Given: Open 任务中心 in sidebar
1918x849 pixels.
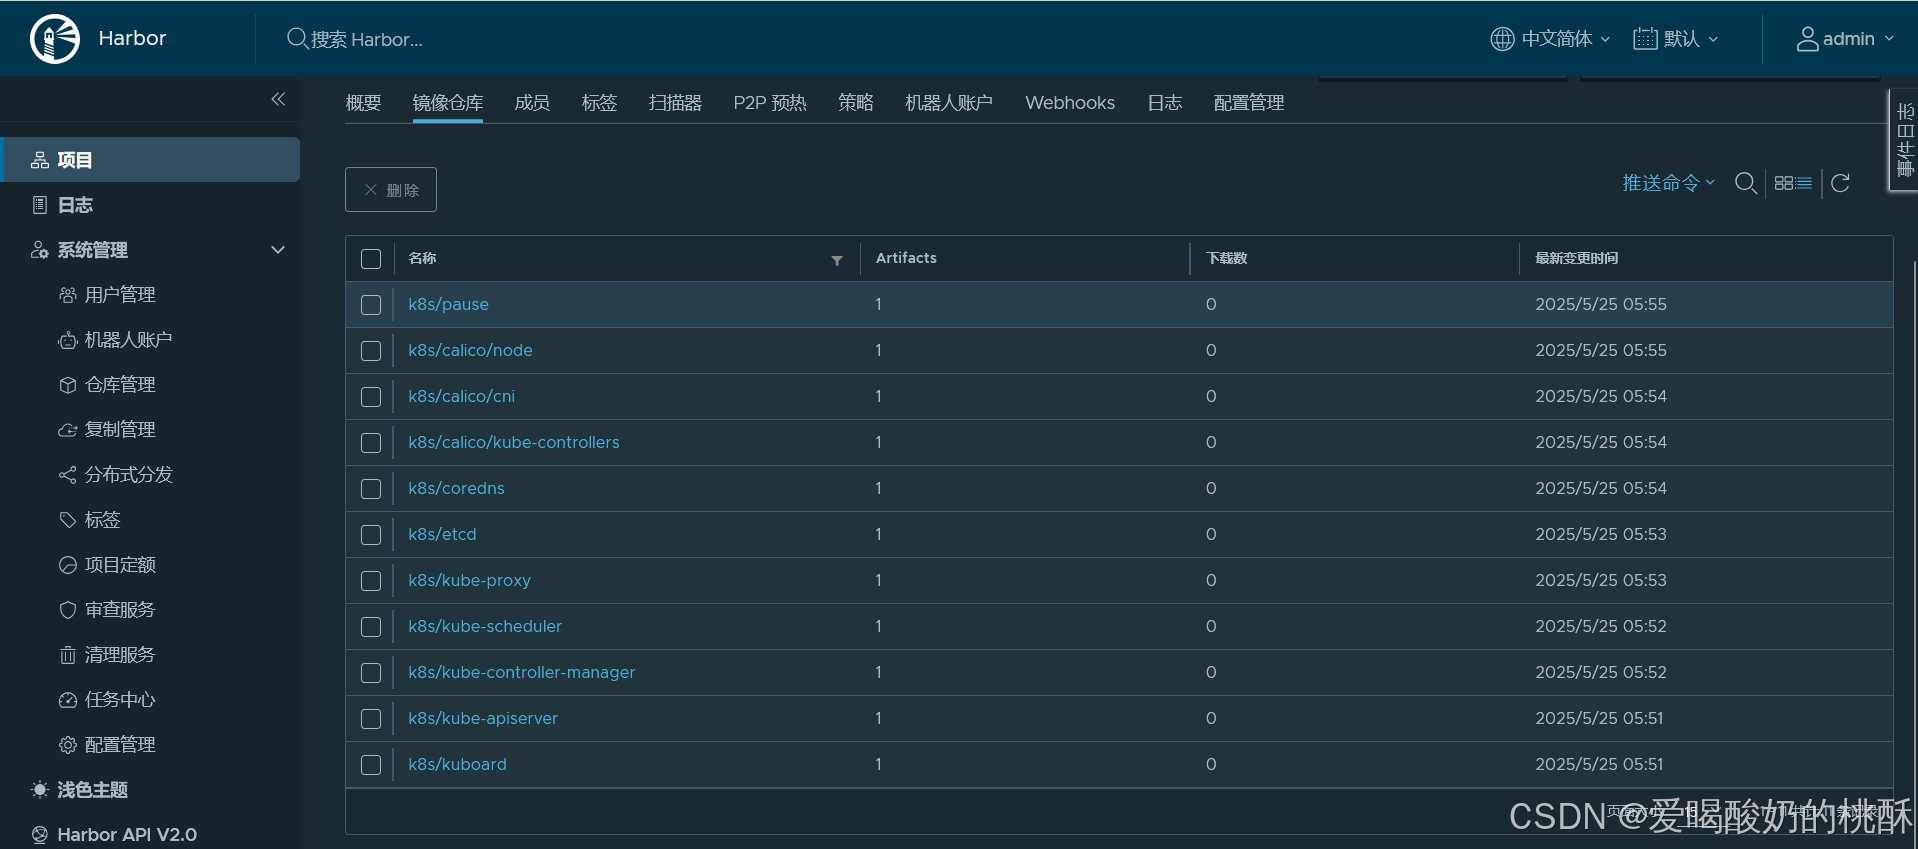Looking at the screenshot, I should pyautogui.click(x=120, y=700).
